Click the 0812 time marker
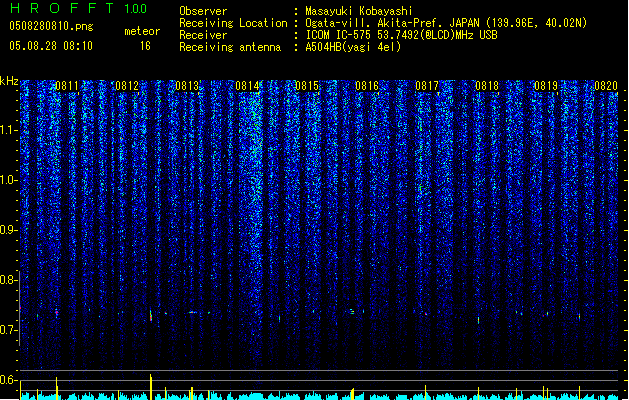The height and width of the screenshot is (400, 629). [127, 86]
